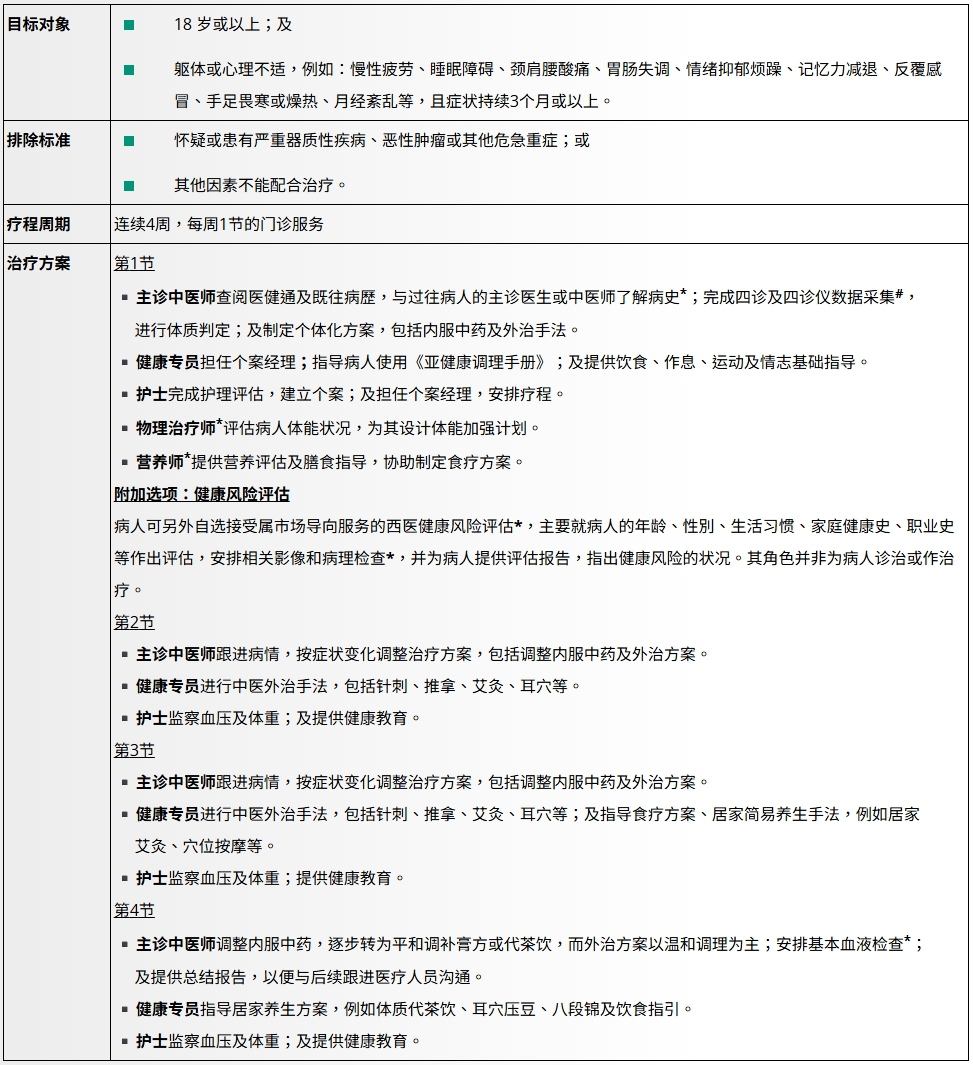Click the line 健康专员担任个案经理
The height and width of the screenshot is (1065, 973).
click(x=502, y=362)
